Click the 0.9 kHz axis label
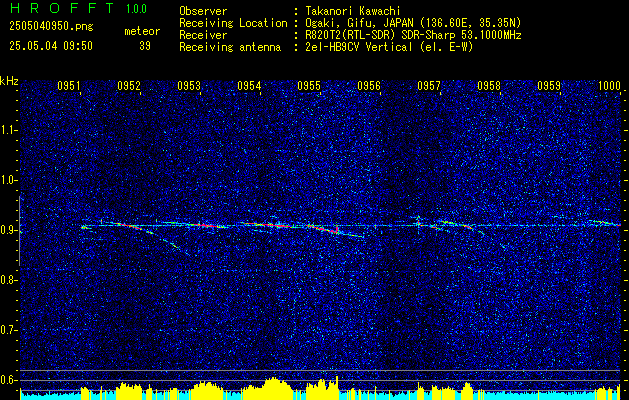 pyautogui.click(x=9, y=230)
